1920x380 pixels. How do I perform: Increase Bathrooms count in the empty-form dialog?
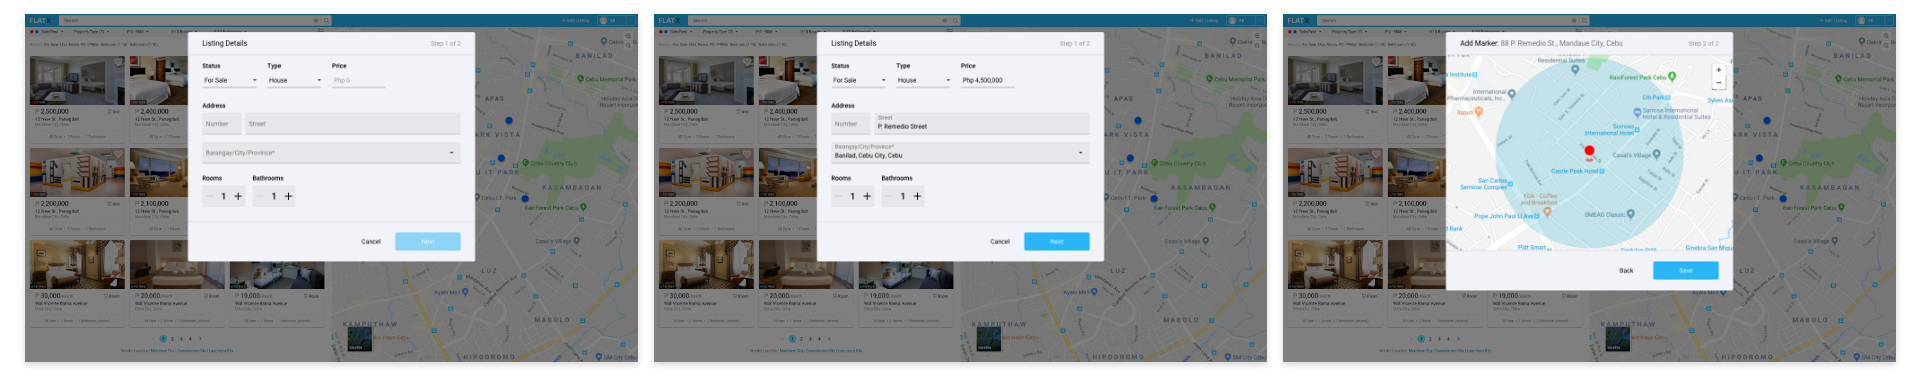click(288, 197)
